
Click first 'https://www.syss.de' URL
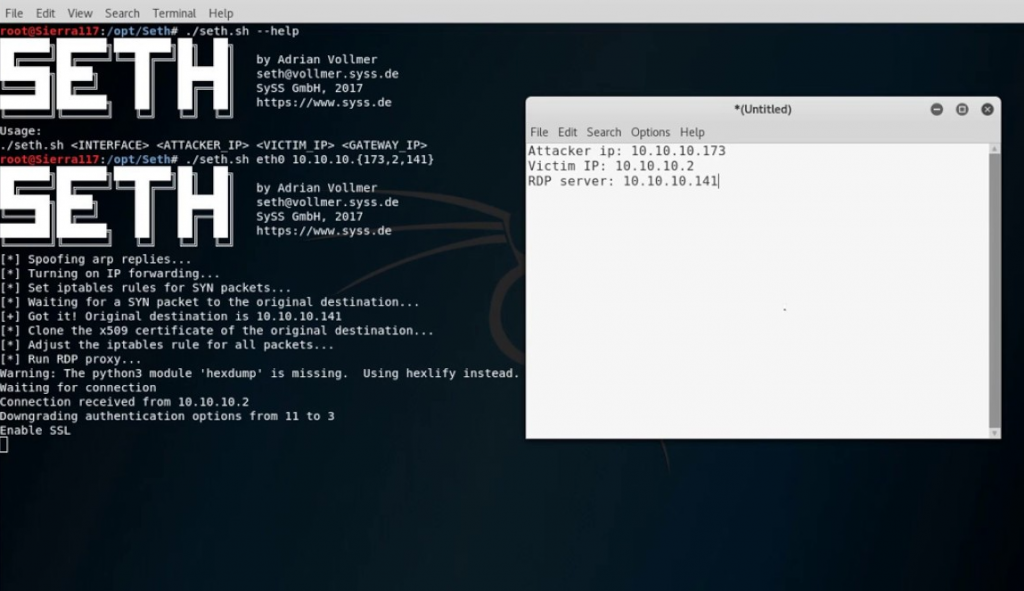pyautogui.click(x=324, y=103)
